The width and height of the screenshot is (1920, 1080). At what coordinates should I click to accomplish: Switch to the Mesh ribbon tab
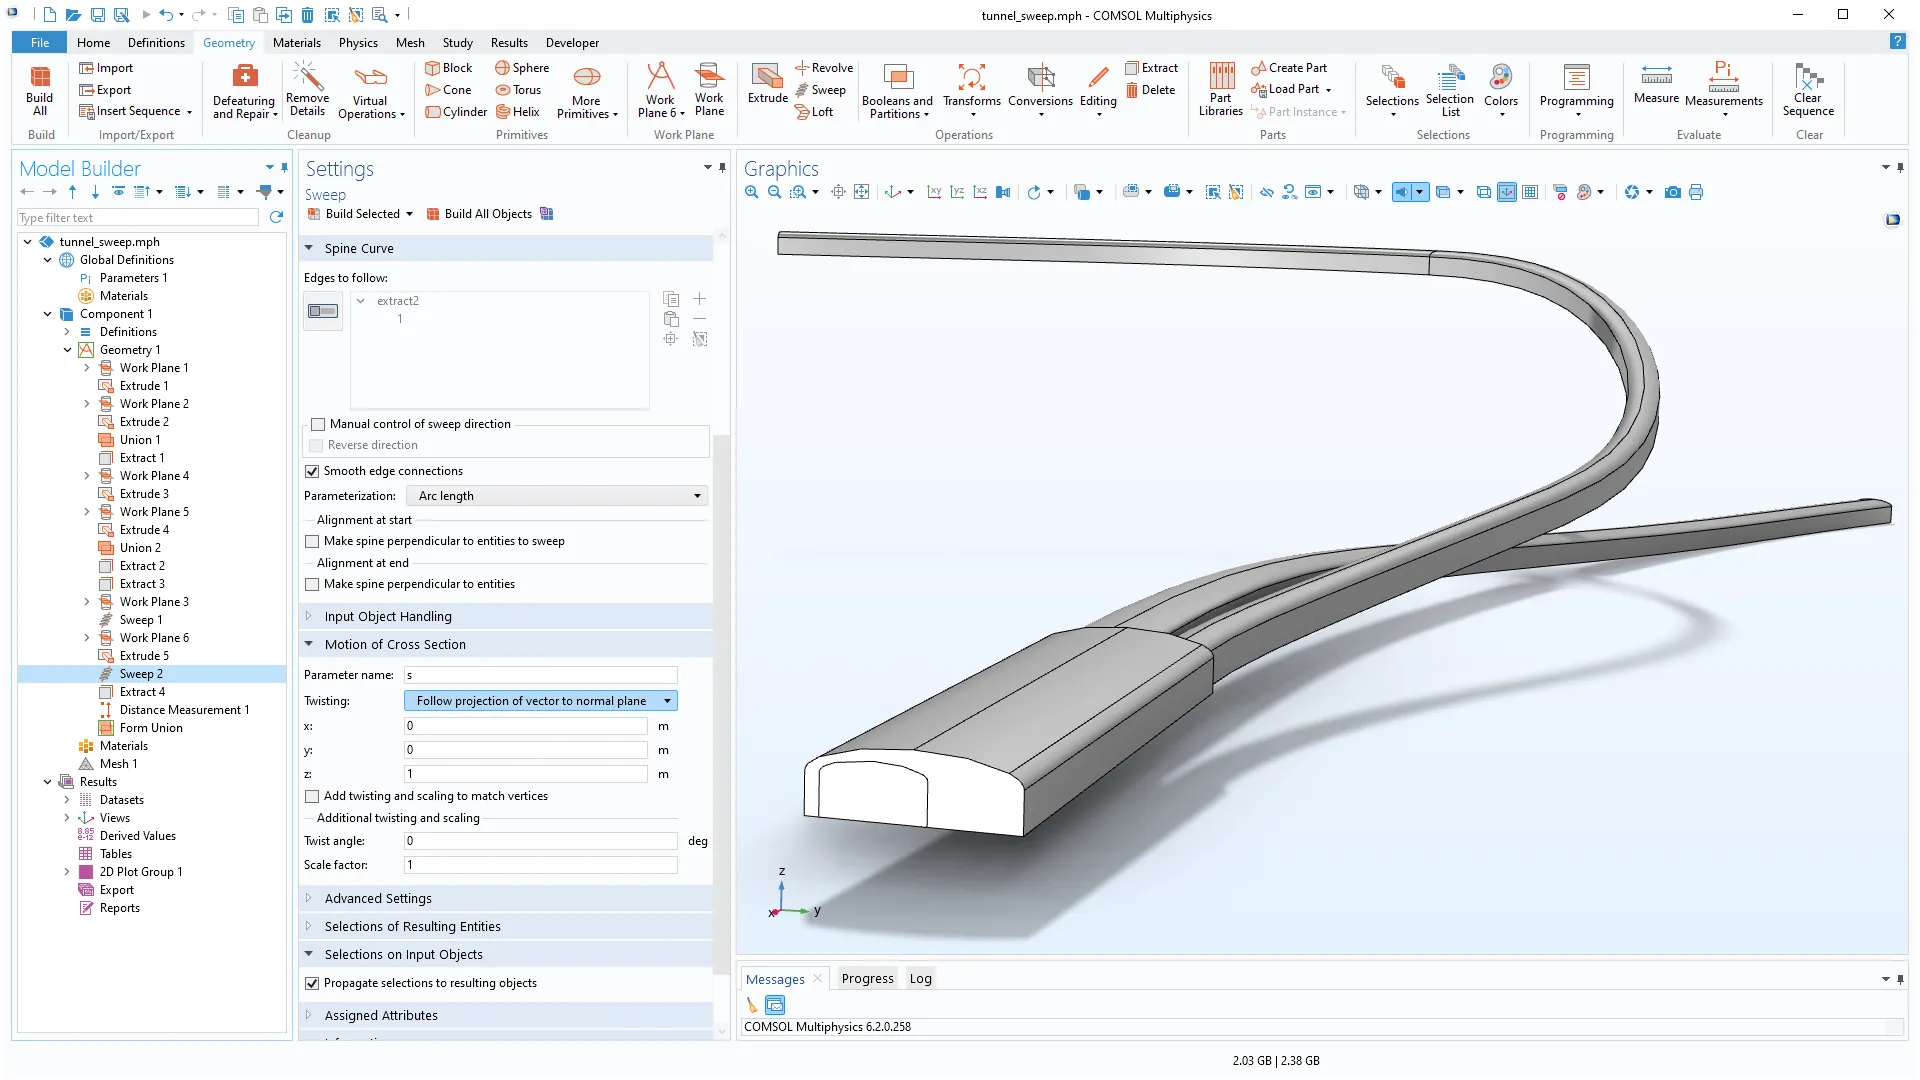[410, 43]
